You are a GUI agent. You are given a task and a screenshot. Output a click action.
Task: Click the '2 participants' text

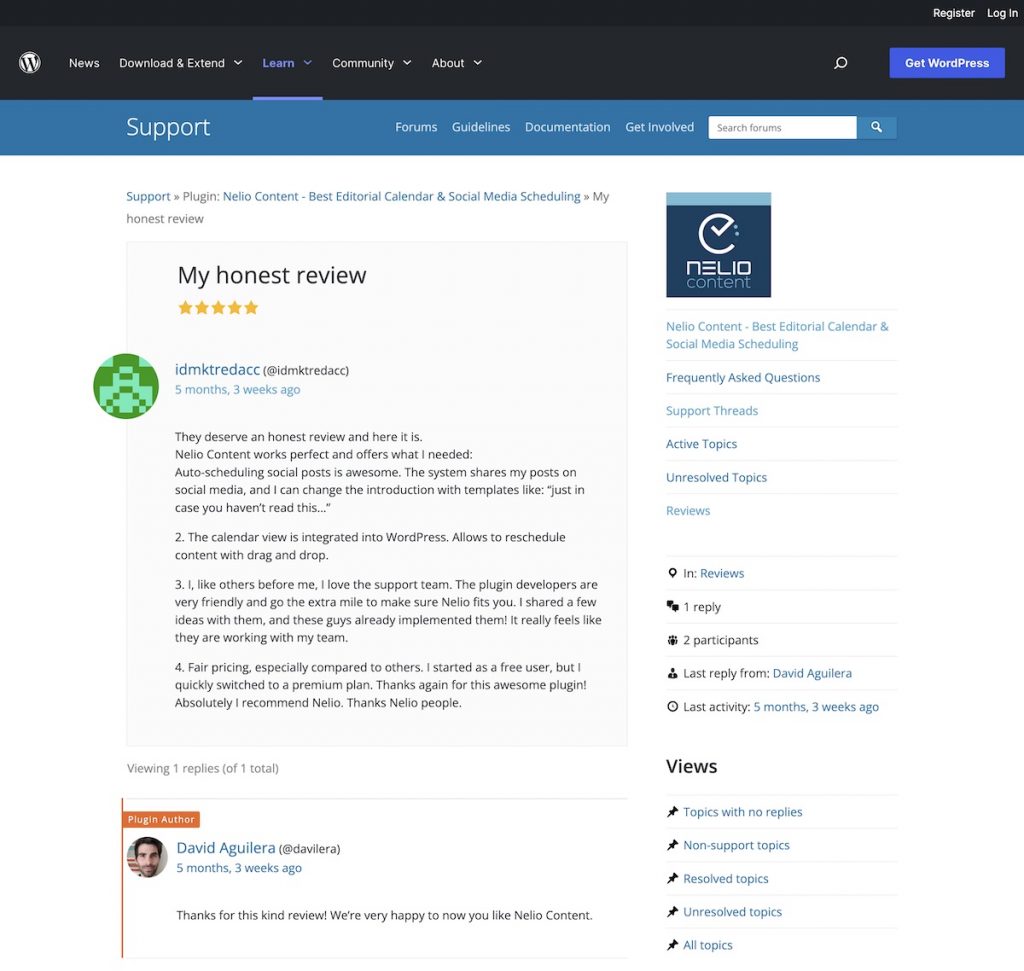pyautogui.click(x=720, y=639)
